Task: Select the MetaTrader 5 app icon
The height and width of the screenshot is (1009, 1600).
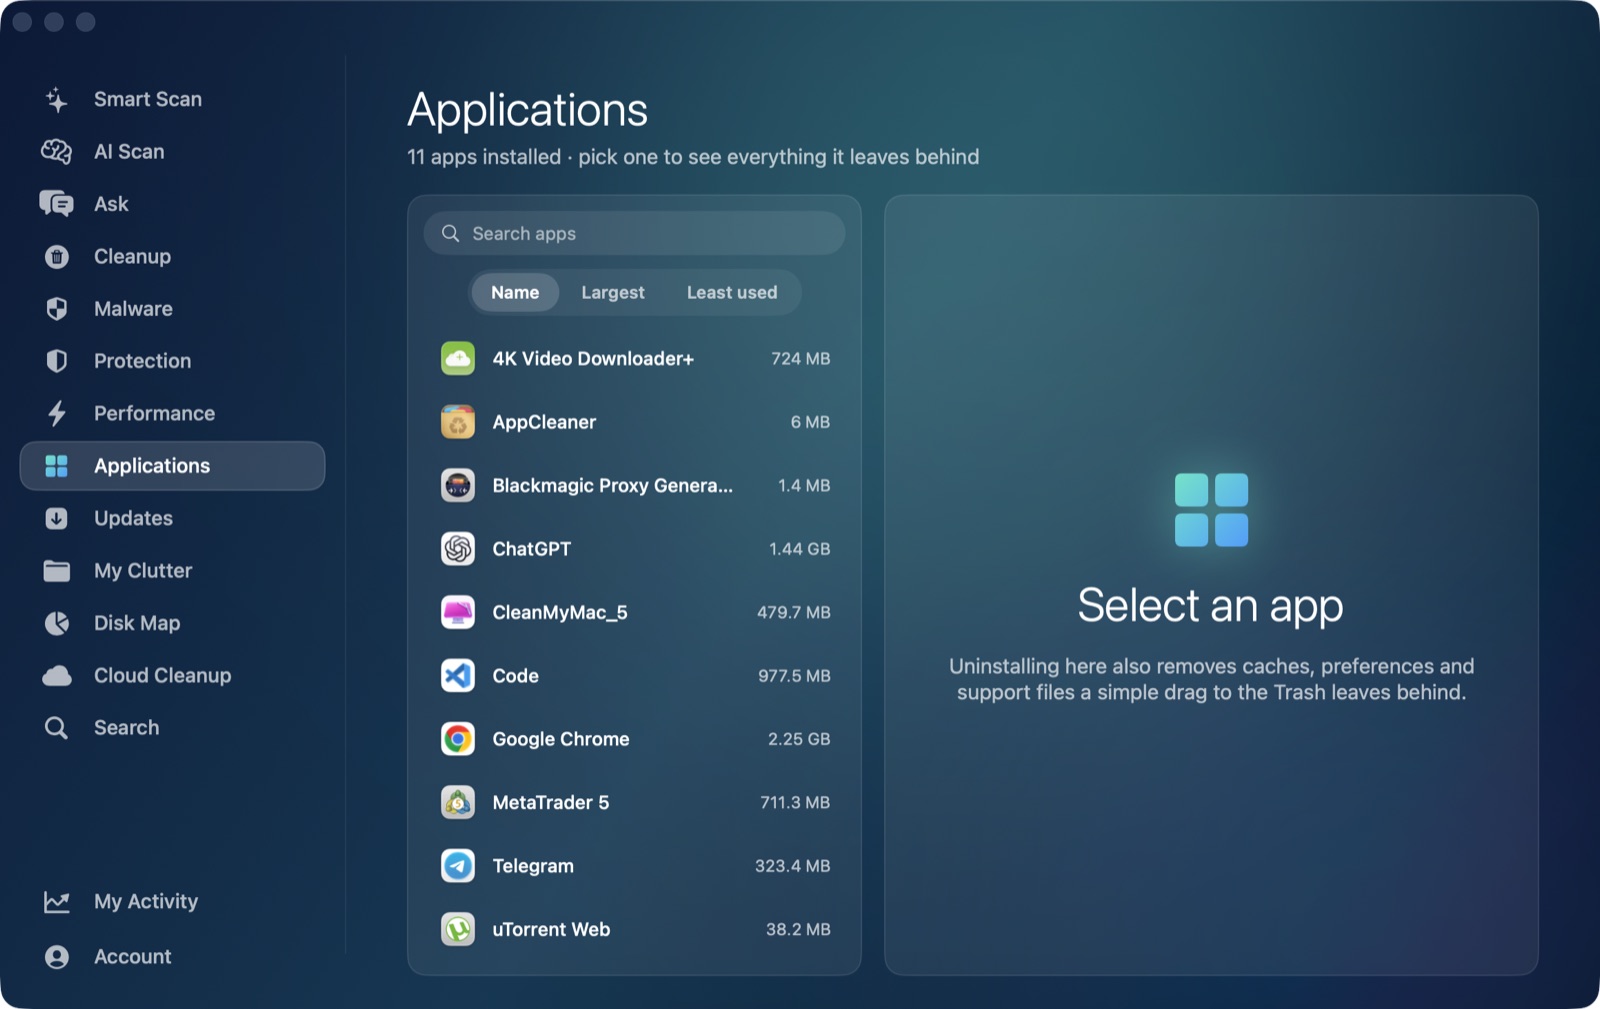Action: coord(458,802)
